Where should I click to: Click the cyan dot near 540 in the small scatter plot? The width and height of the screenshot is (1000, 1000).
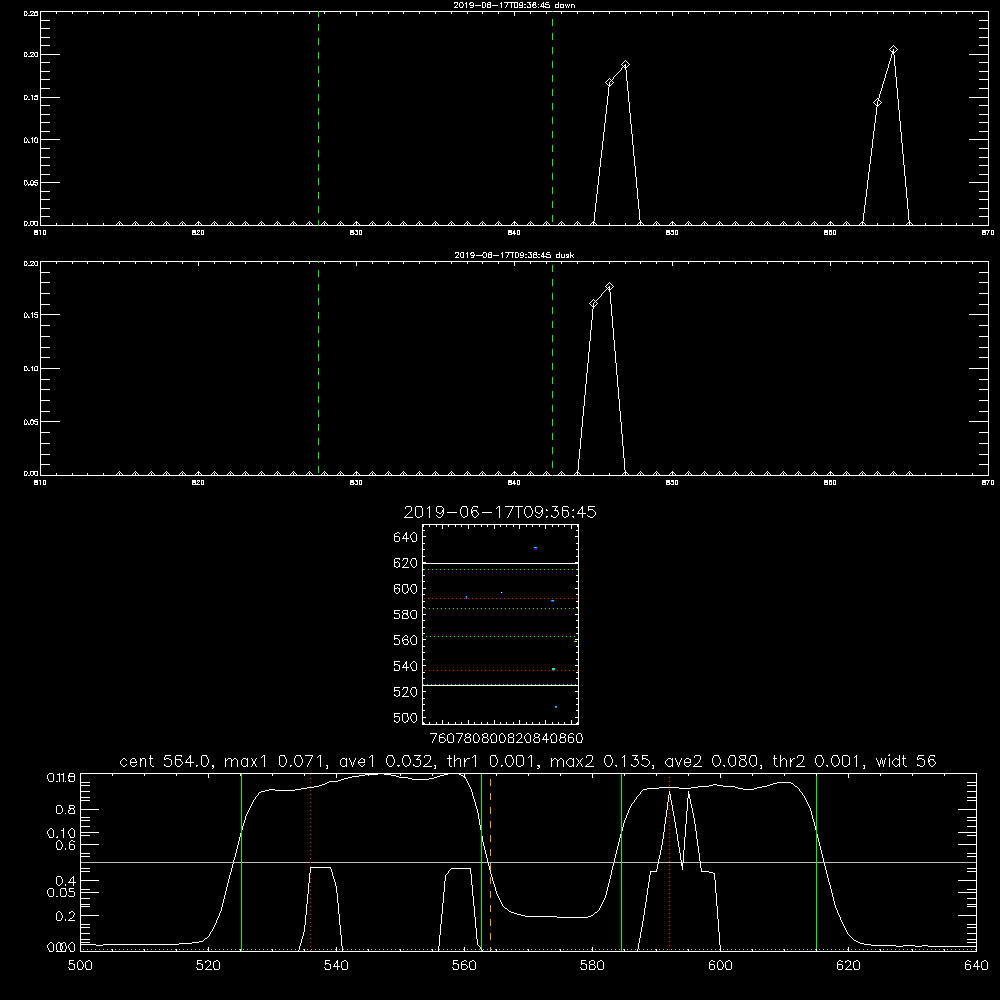click(x=554, y=669)
